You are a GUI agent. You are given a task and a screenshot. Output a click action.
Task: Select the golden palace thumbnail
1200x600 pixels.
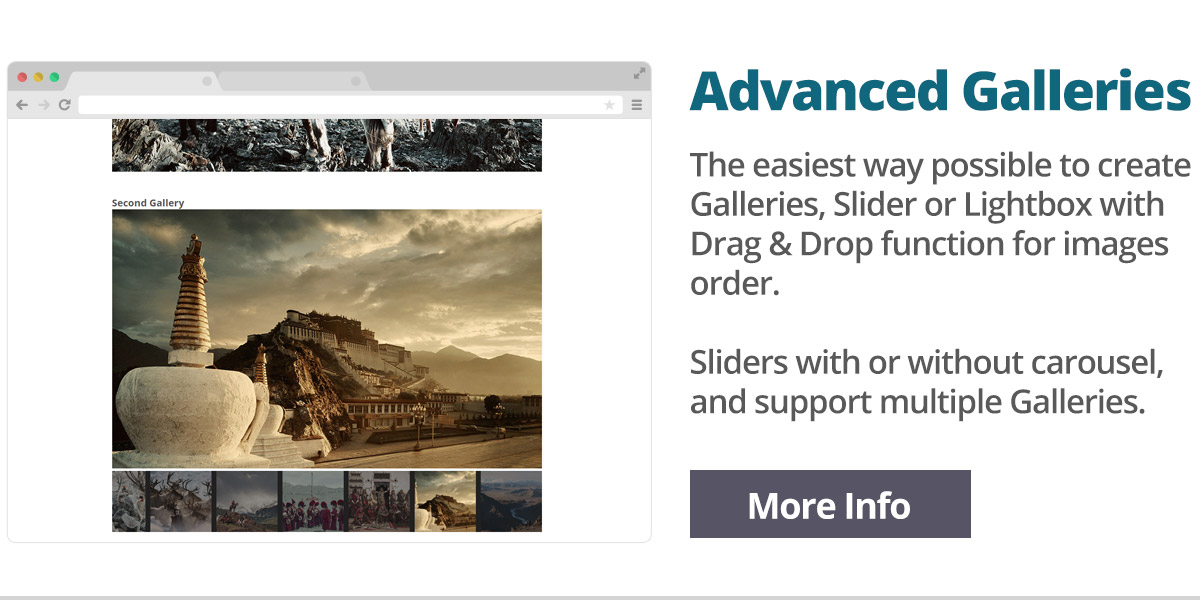click(x=446, y=501)
